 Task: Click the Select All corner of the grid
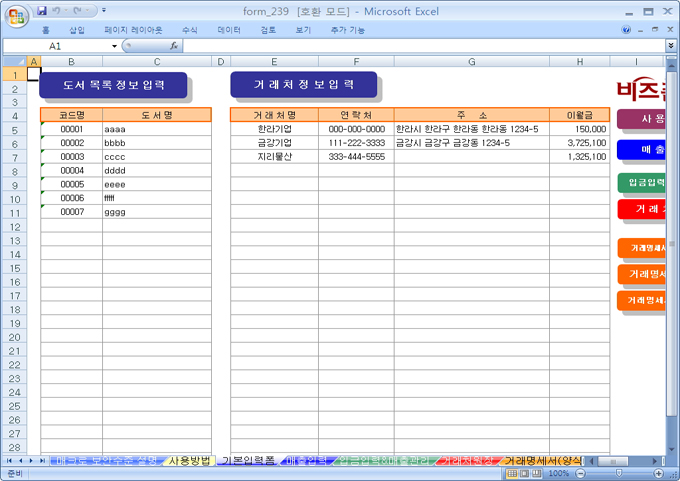coord(15,62)
